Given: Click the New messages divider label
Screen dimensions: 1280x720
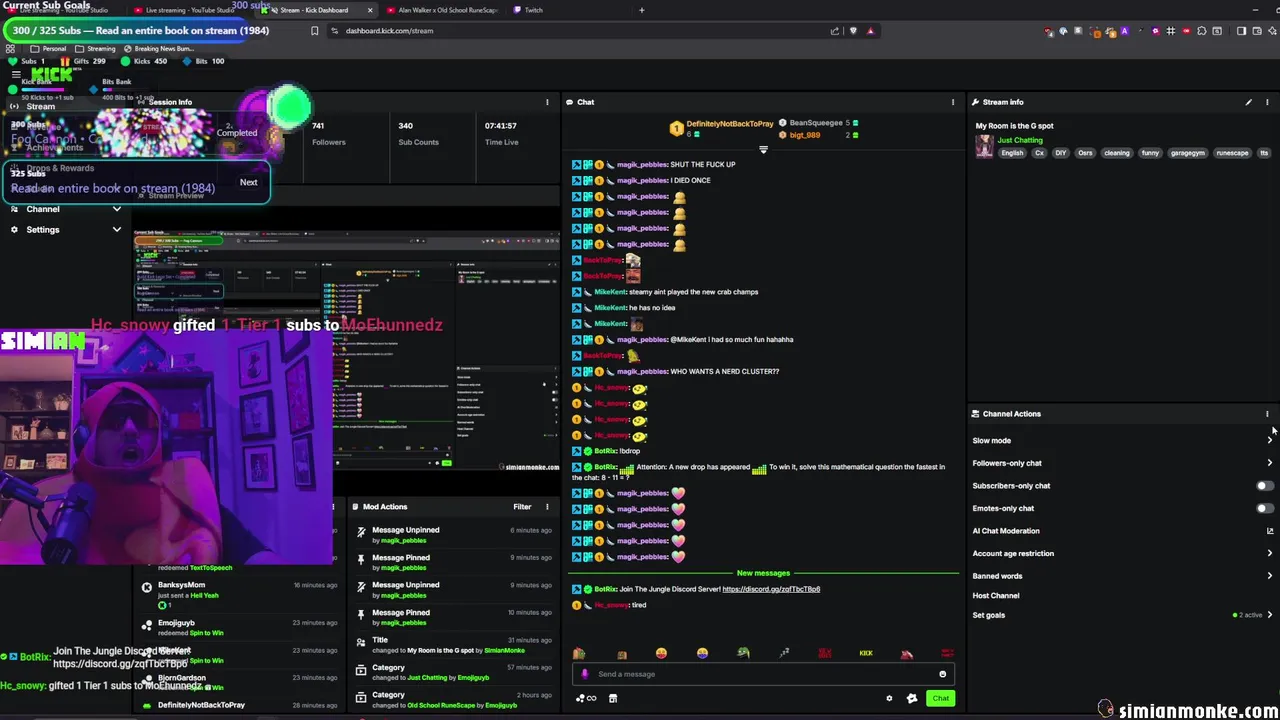Looking at the screenshot, I should [x=763, y=574].
